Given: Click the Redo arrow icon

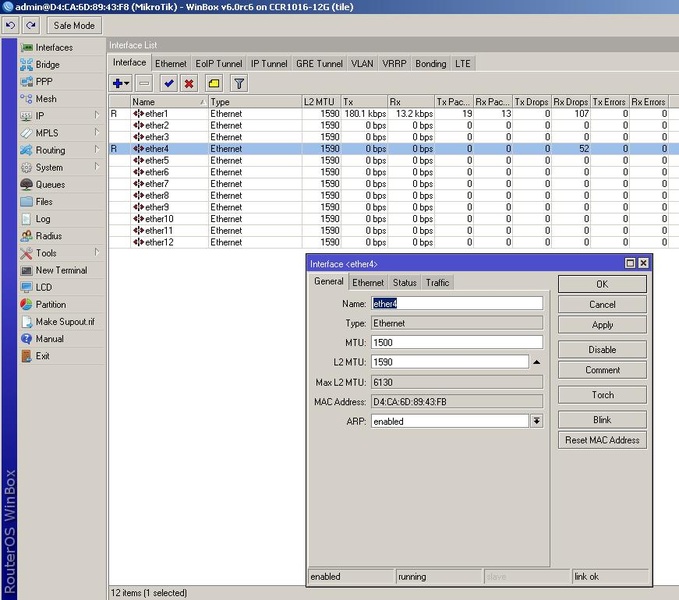Looking at the screenshot, I should pyautogui.click(x=30, y=25).
